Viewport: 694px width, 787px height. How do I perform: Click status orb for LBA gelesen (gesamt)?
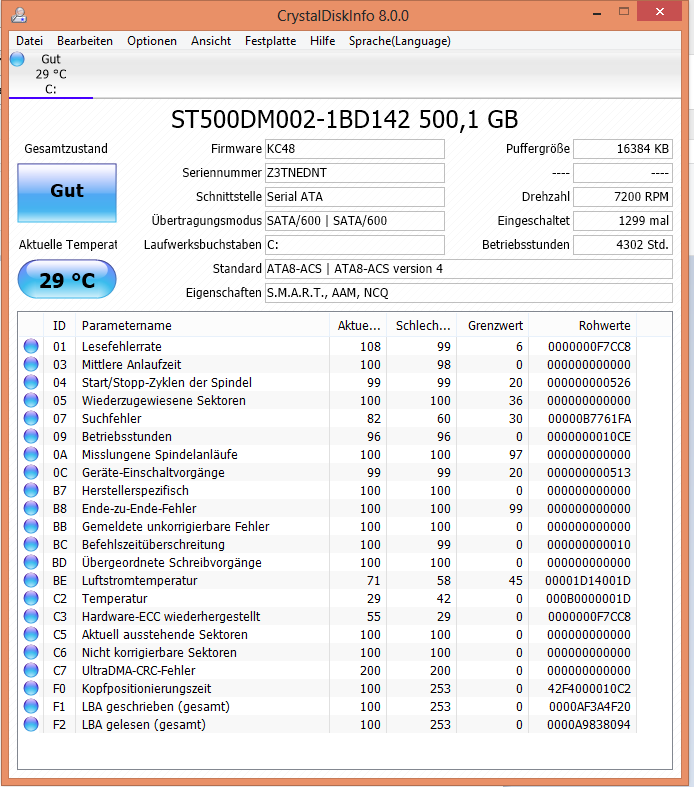31,725
